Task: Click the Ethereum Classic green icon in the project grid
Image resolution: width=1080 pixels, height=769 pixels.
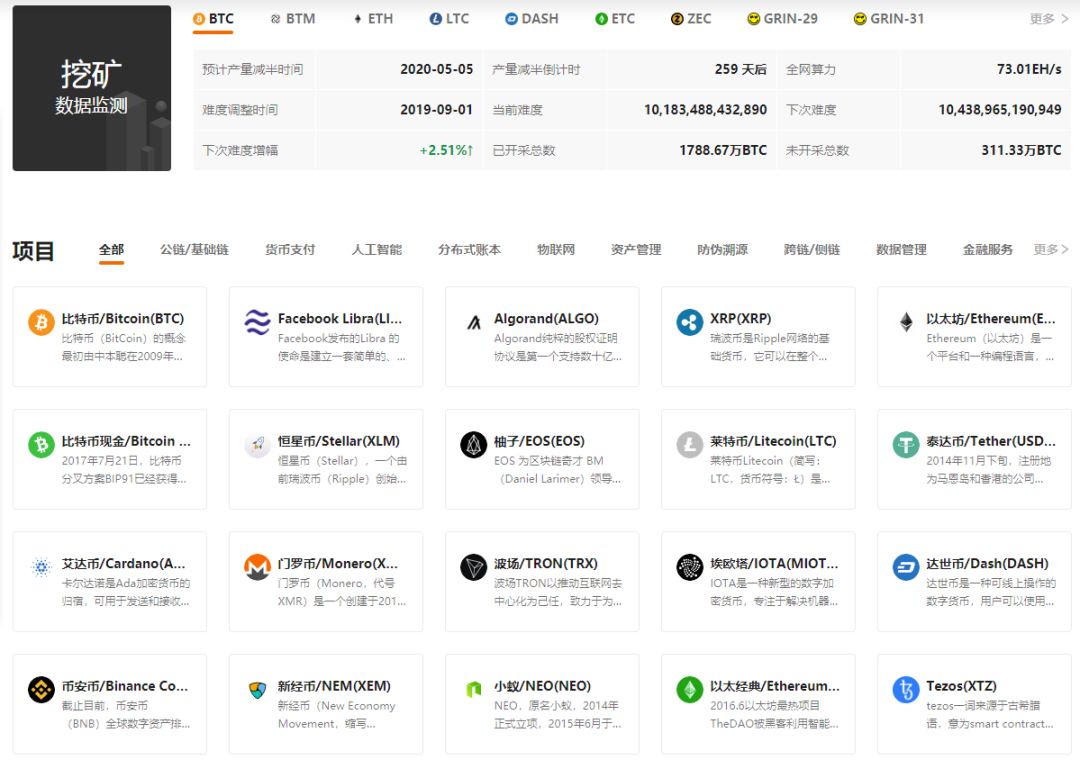Action: (689, 689)
